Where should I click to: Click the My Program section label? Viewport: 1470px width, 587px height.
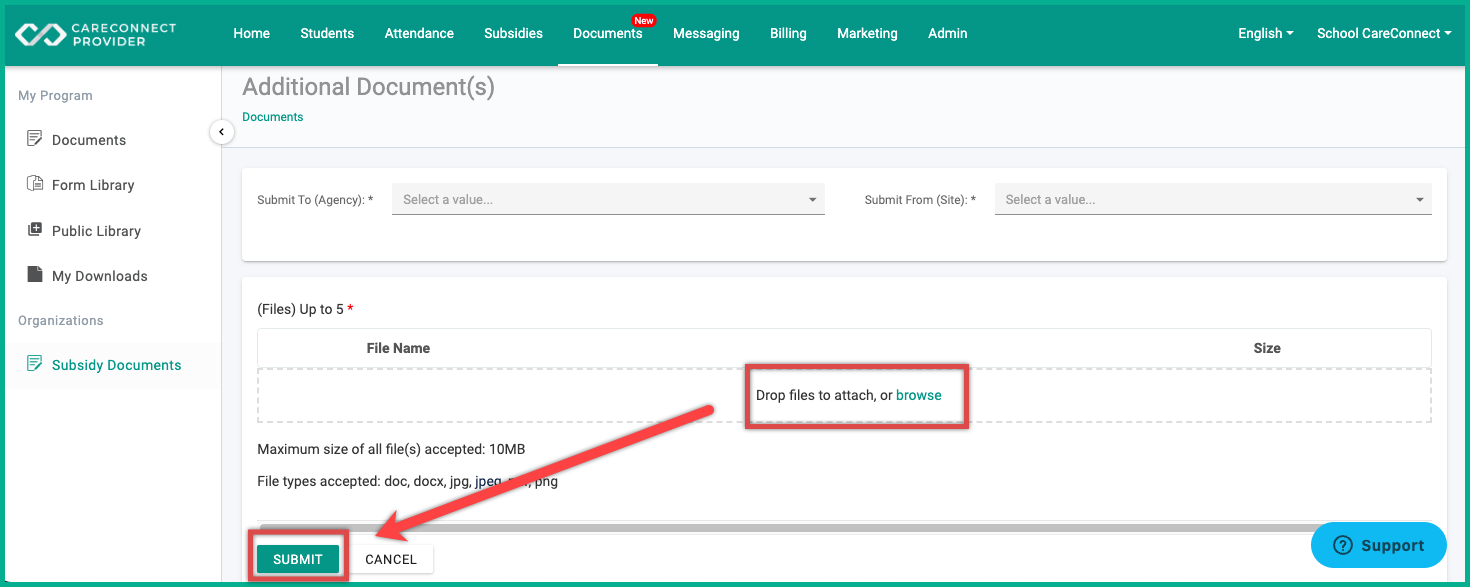pos(55,95)
